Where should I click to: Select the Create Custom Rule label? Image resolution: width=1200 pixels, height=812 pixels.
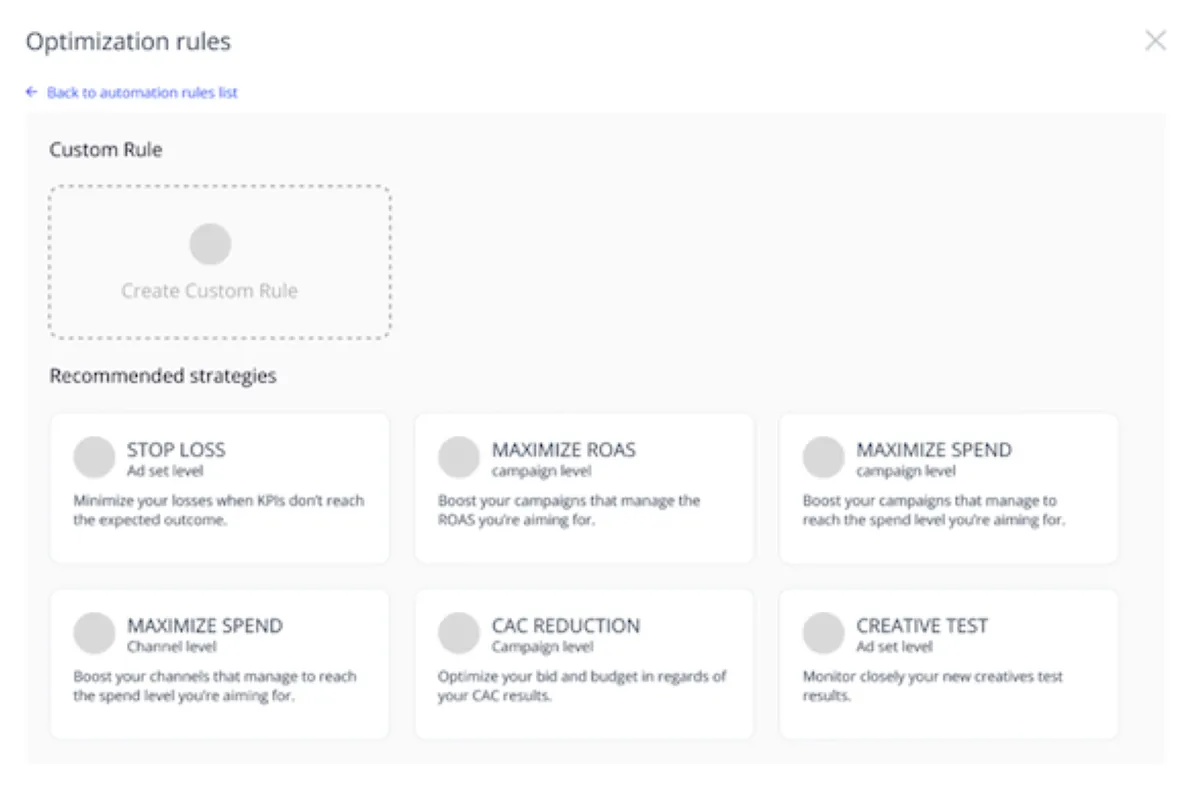tap(209, 291)
